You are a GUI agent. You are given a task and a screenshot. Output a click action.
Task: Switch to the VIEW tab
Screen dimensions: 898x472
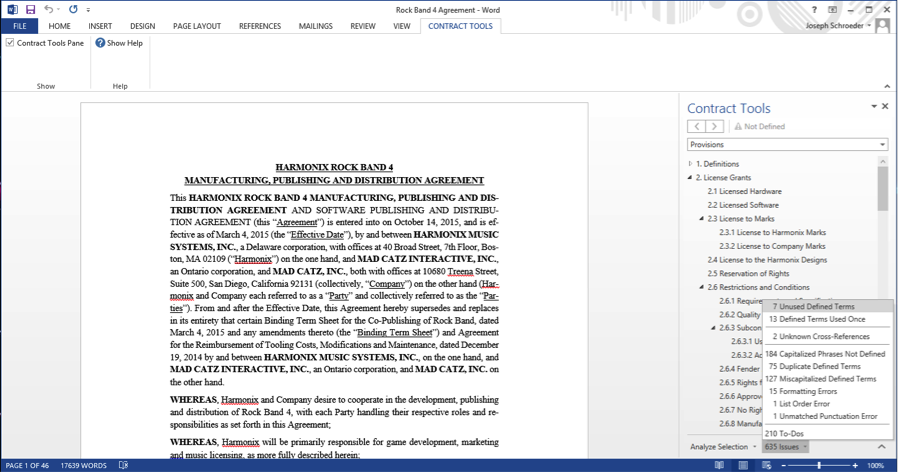pyautogui.click(x=401, y=26)
